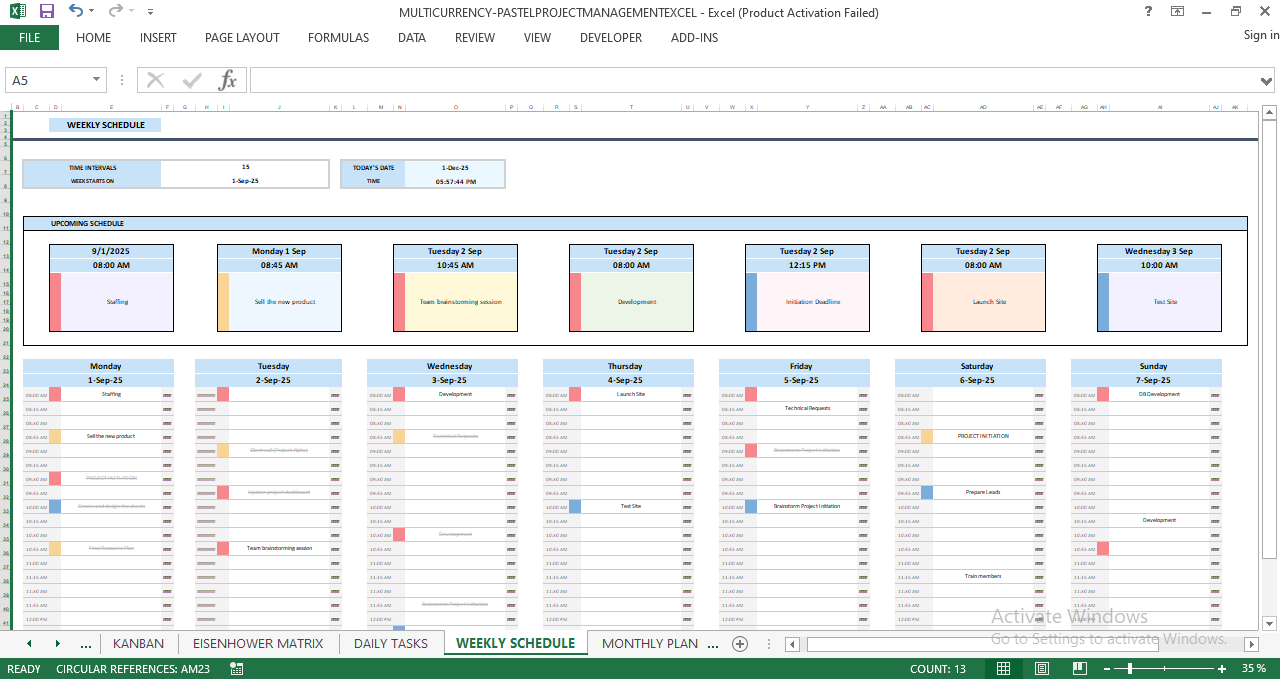This screenshot has height=679, width=1280.
Task: Click the Sell the new product card
Action: coord(279,301)
